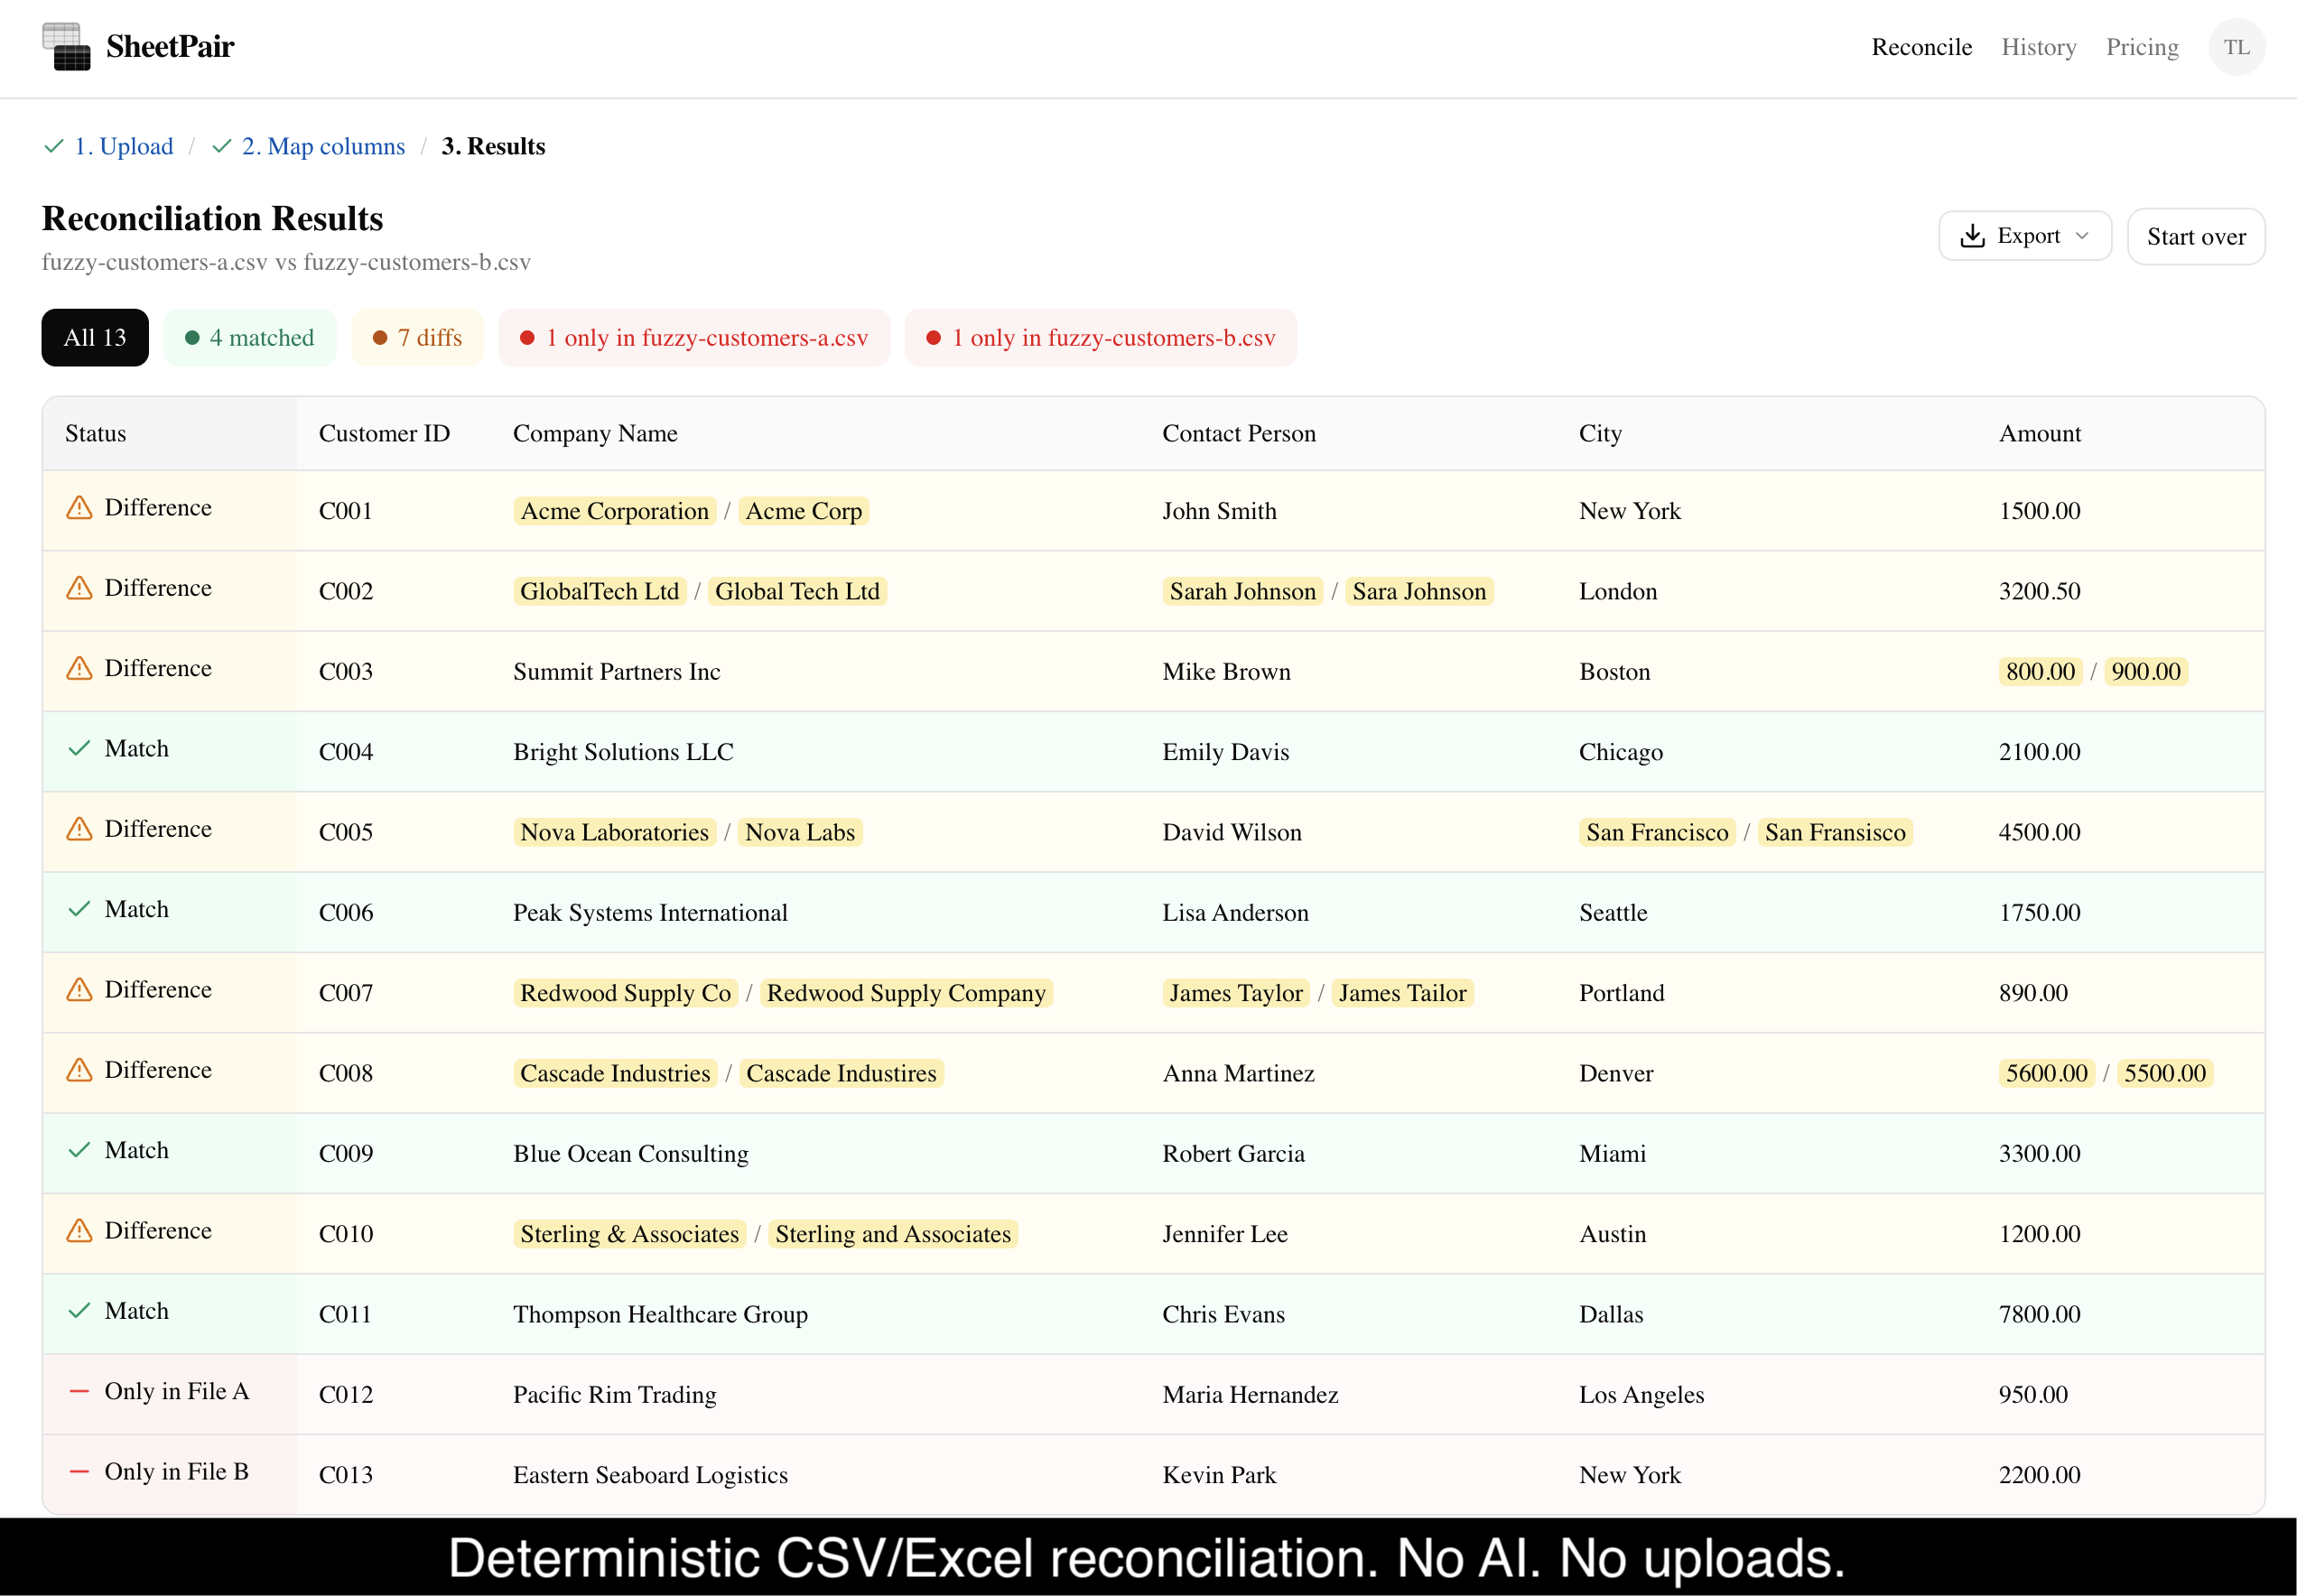Return to 2. Map columns step
2297x1596 pixels.
click(x=322, y=147)
